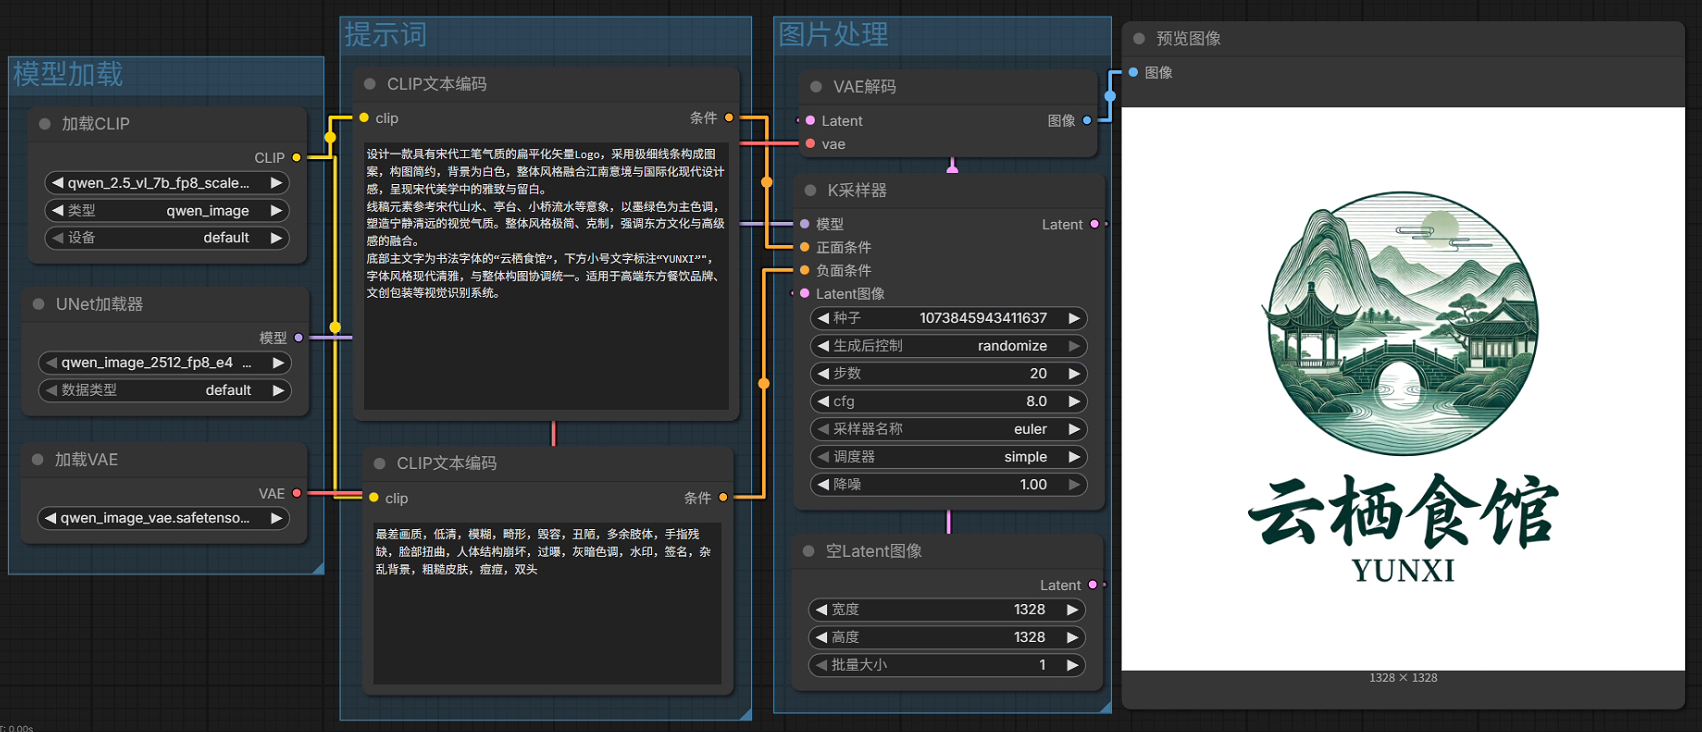Click right arrow of qwen_image_2512_fp8 model selector
Viewport: 1702px width, 732px height.
[278, 363]
